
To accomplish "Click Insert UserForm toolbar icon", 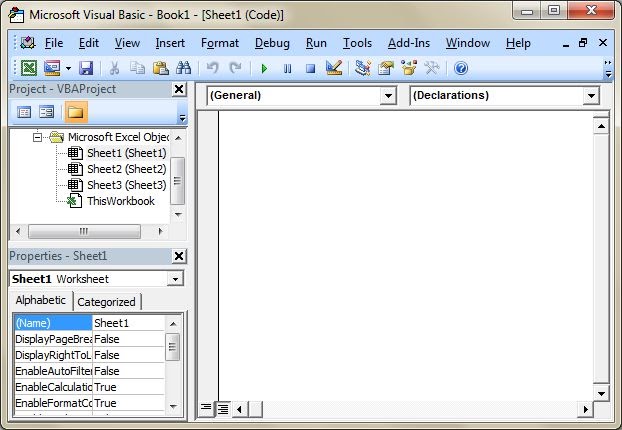I will tap(52, 68).
